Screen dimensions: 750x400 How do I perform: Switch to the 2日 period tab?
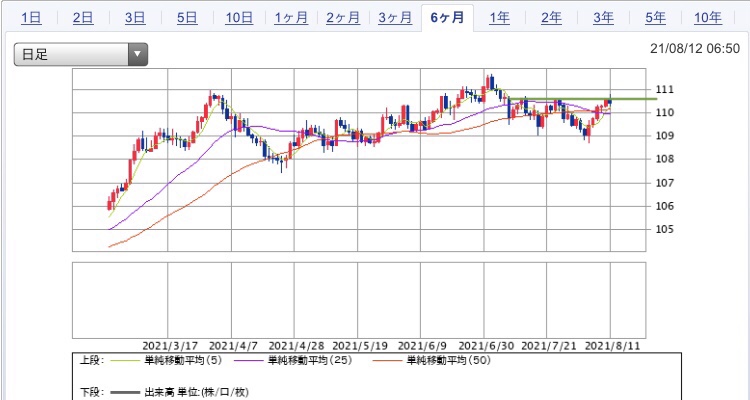click(83, 18)
